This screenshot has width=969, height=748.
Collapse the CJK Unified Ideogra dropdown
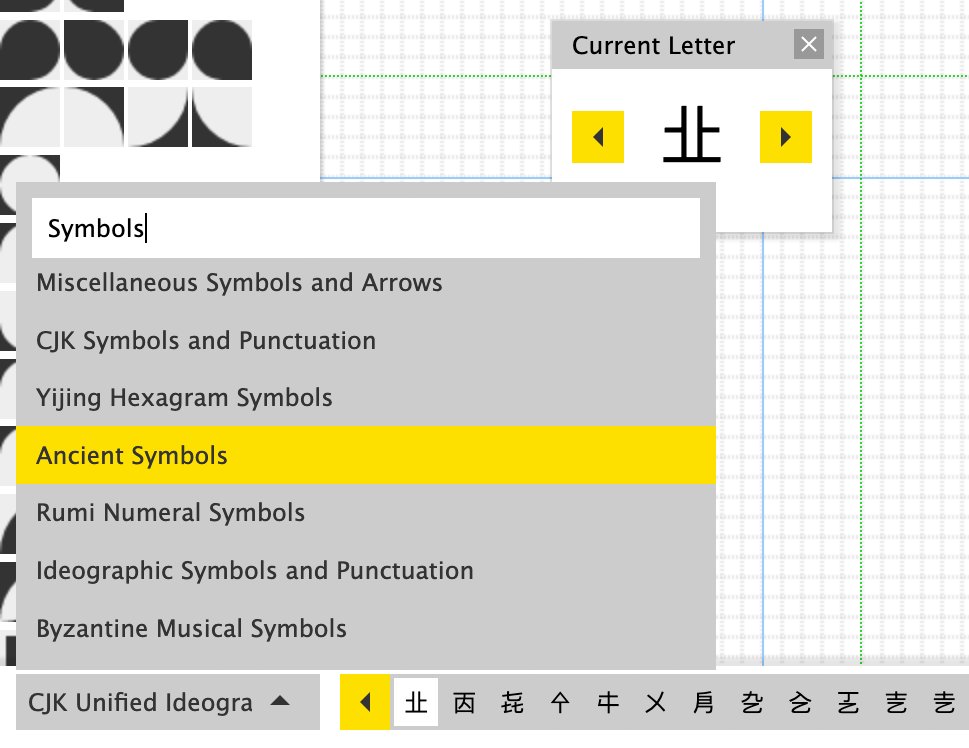pyautogui.click(x=167, y=702)
